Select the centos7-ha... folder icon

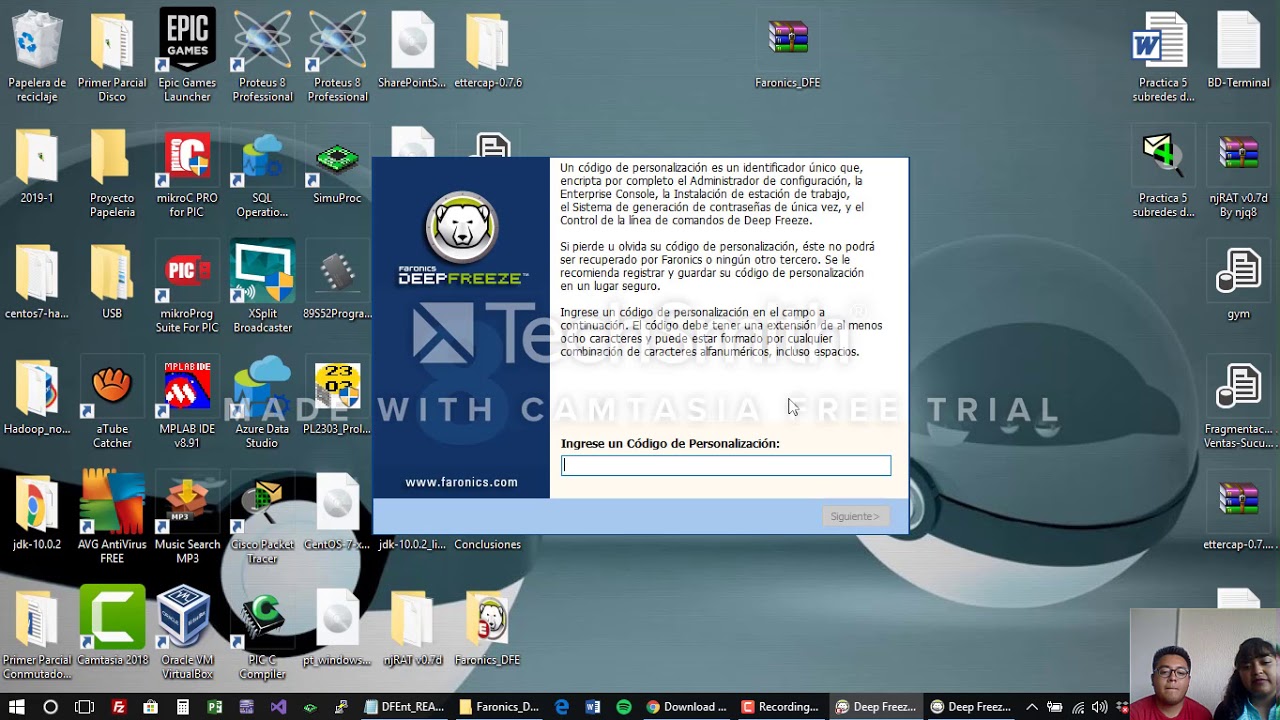(x=37, y=281)
